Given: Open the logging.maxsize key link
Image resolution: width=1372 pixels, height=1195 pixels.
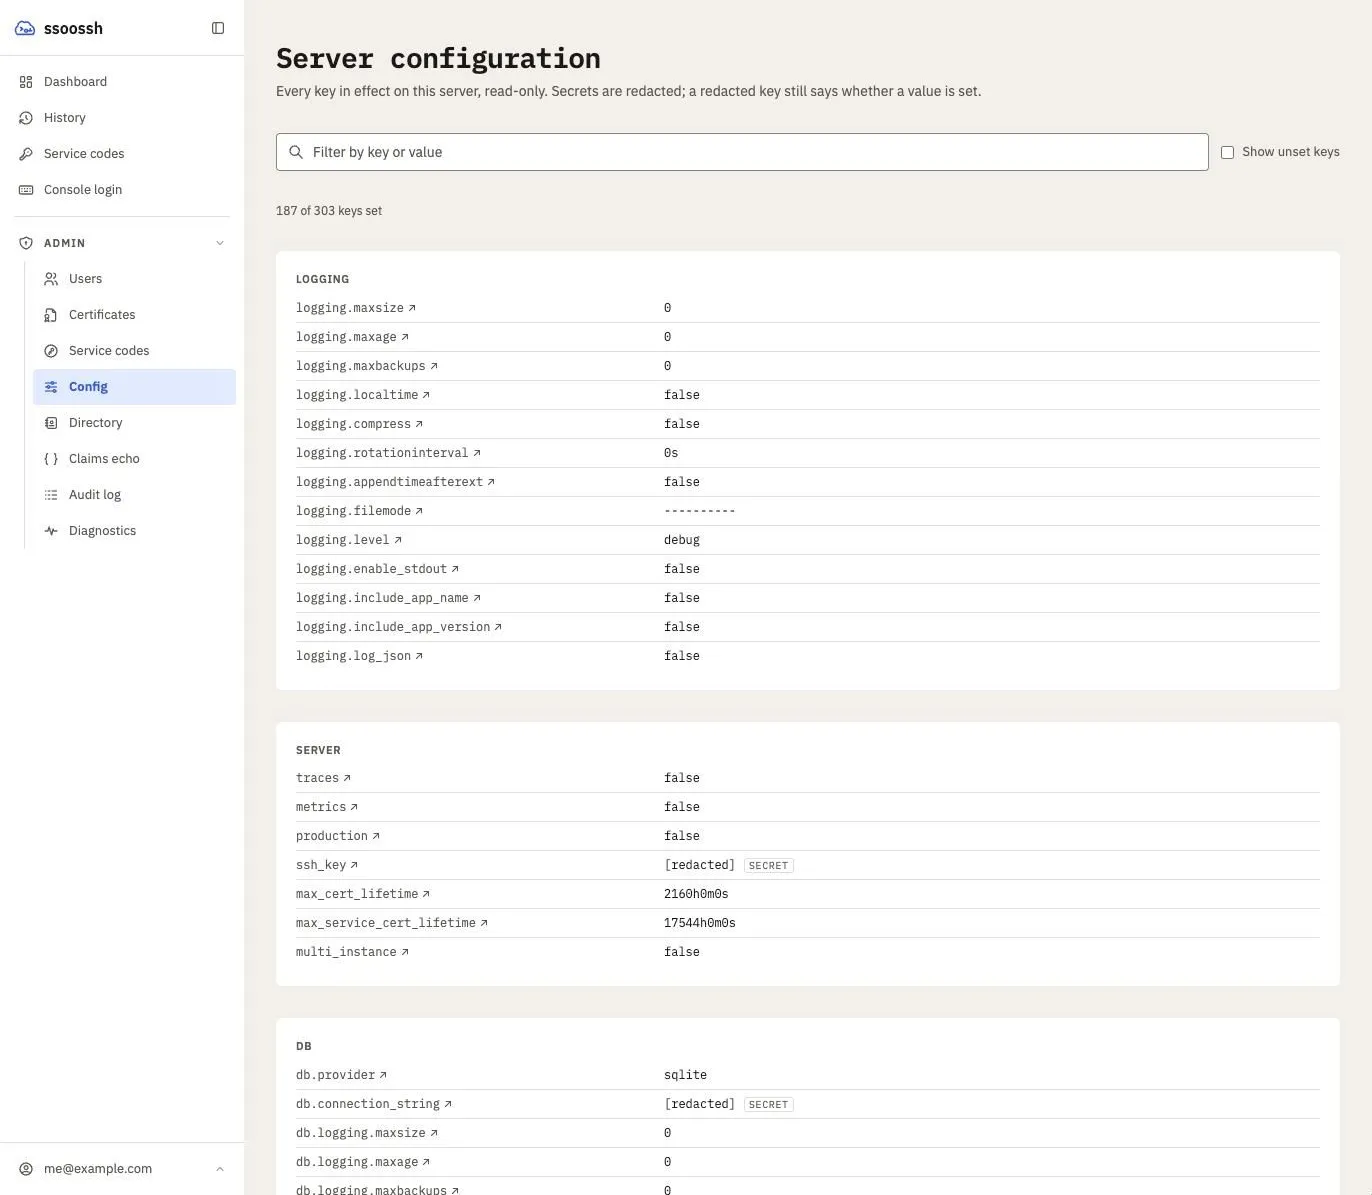Looking at the screenshot, I should pyautogui.click(x=356, y=308).
